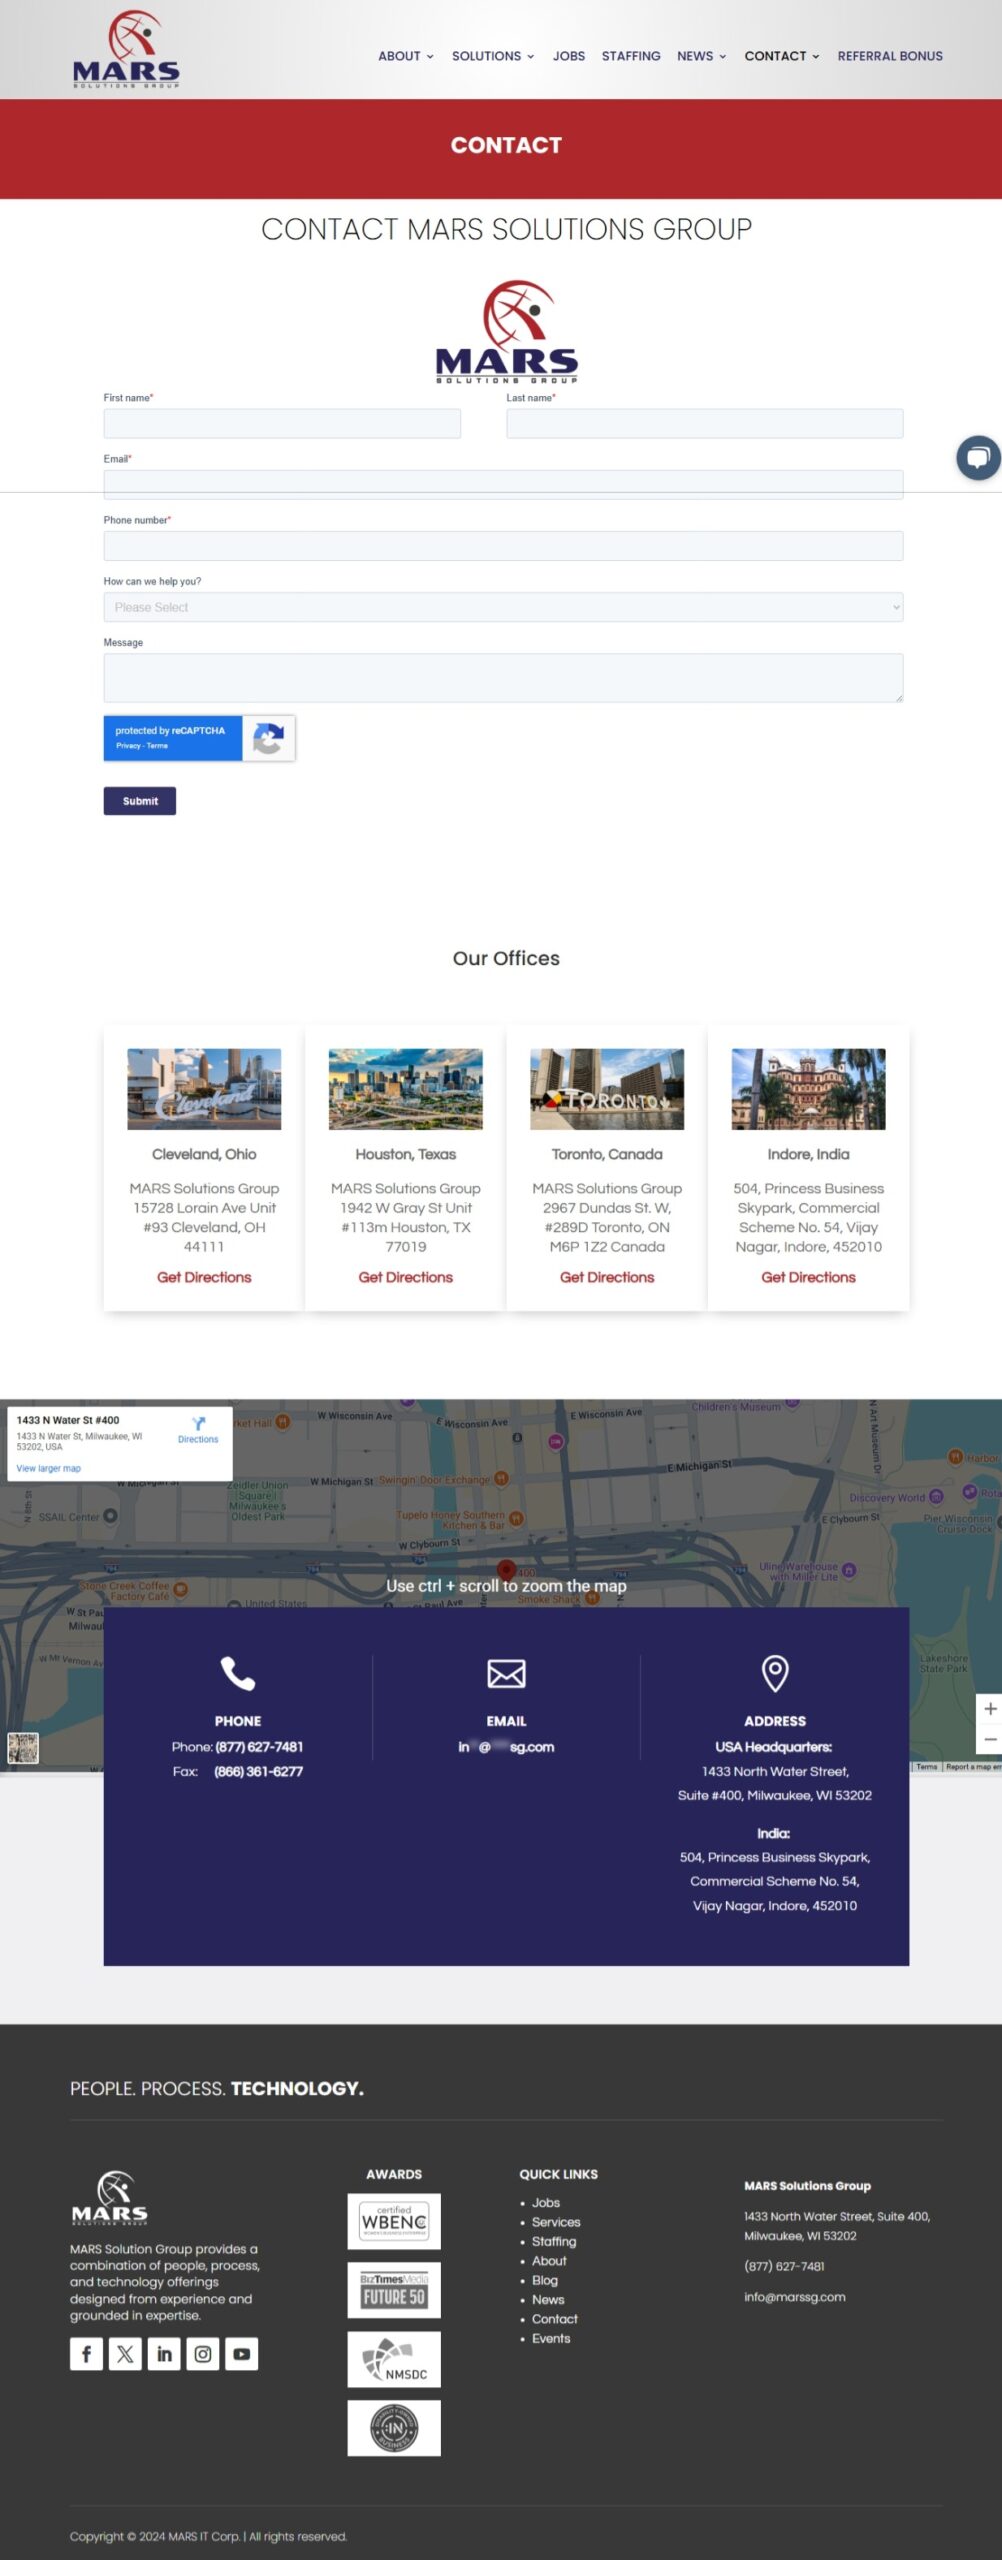This screenshot has height=2560, width=1002.
Task: Open the 'How can we help you?' dropdown
Action: coord(503,607)
